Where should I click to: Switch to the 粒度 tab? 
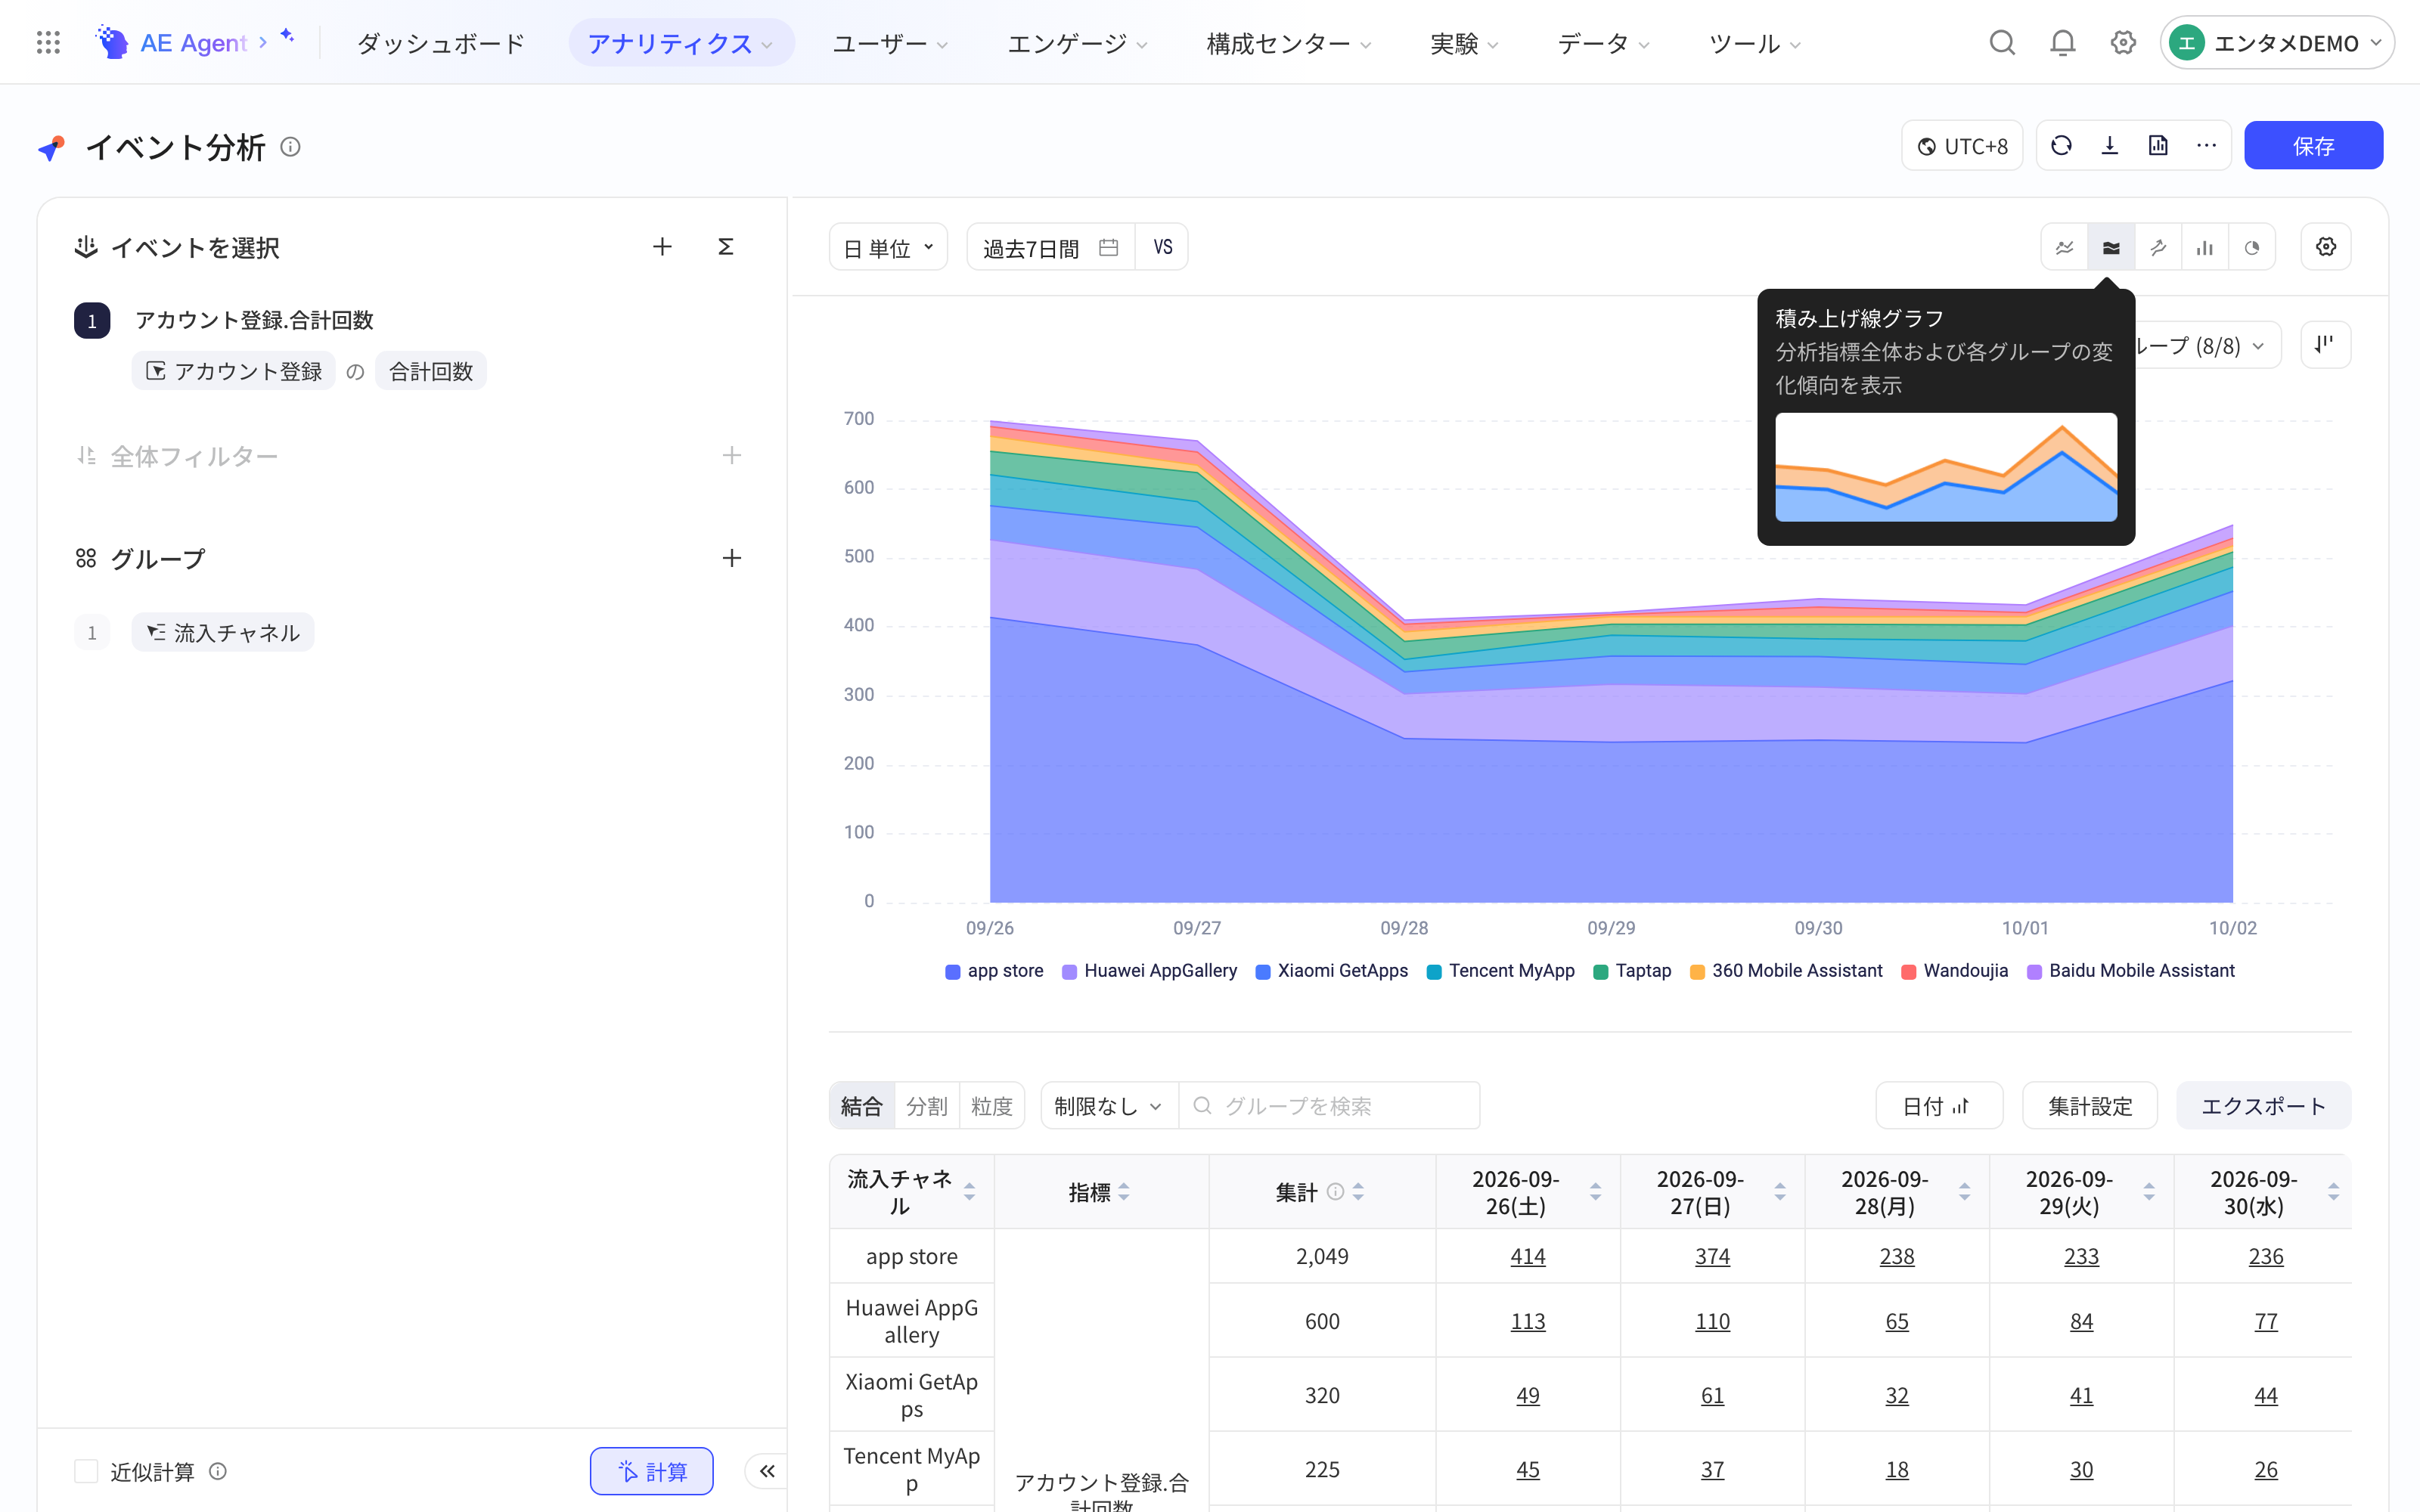click(991, 1105)
